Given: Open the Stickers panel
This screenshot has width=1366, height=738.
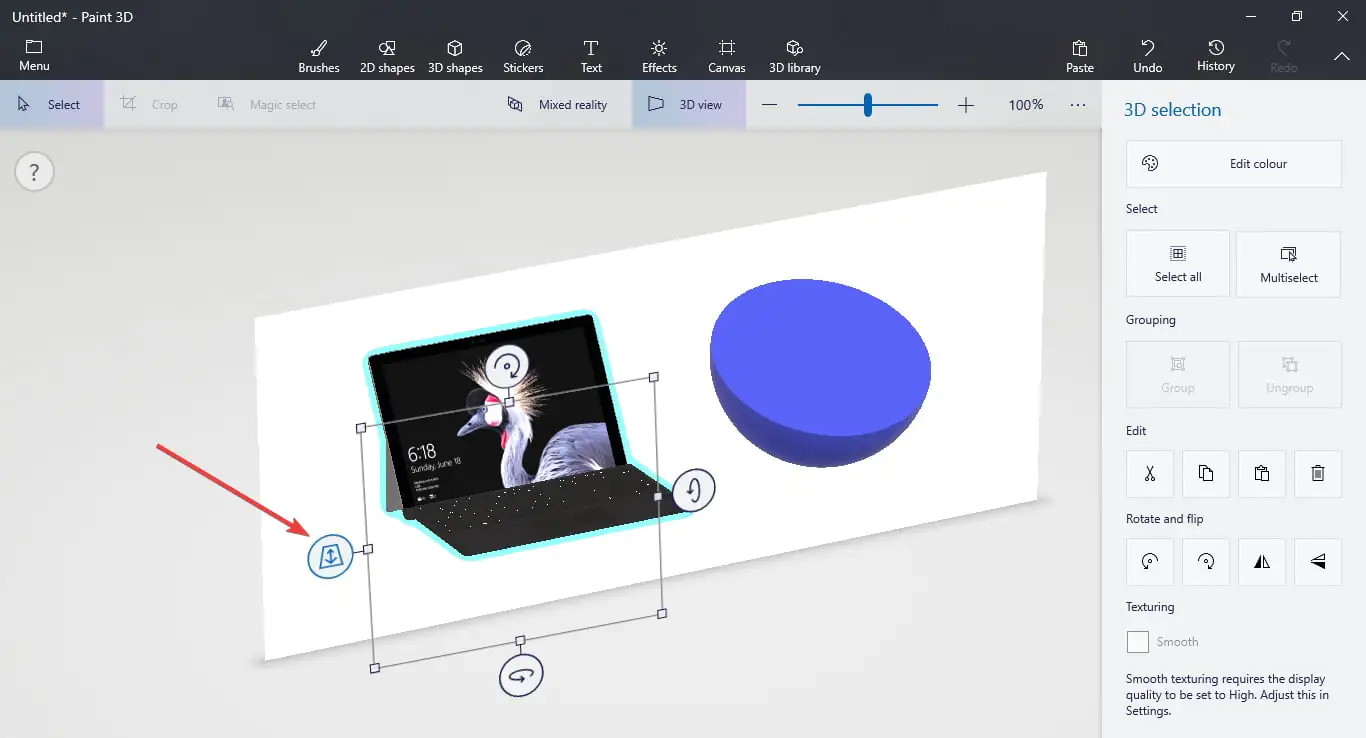Looking at the screenshot, I should pyautogui.click(x=523, y=56).
